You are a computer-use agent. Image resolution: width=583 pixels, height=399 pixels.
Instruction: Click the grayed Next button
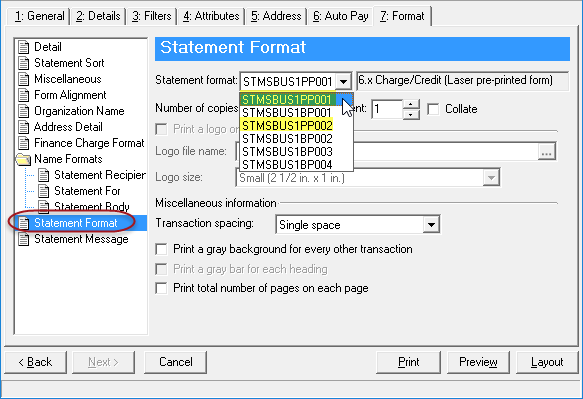click(x=103, y=362)
